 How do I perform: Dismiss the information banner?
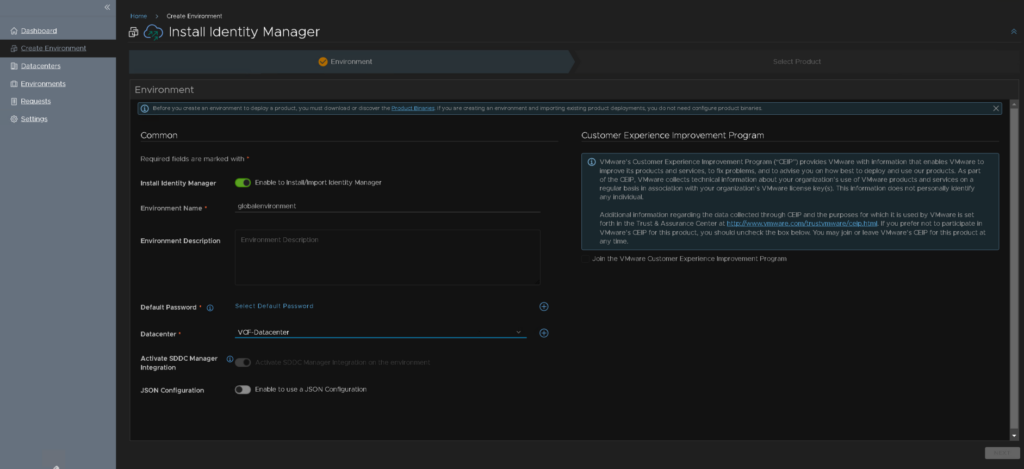(996, 108)
